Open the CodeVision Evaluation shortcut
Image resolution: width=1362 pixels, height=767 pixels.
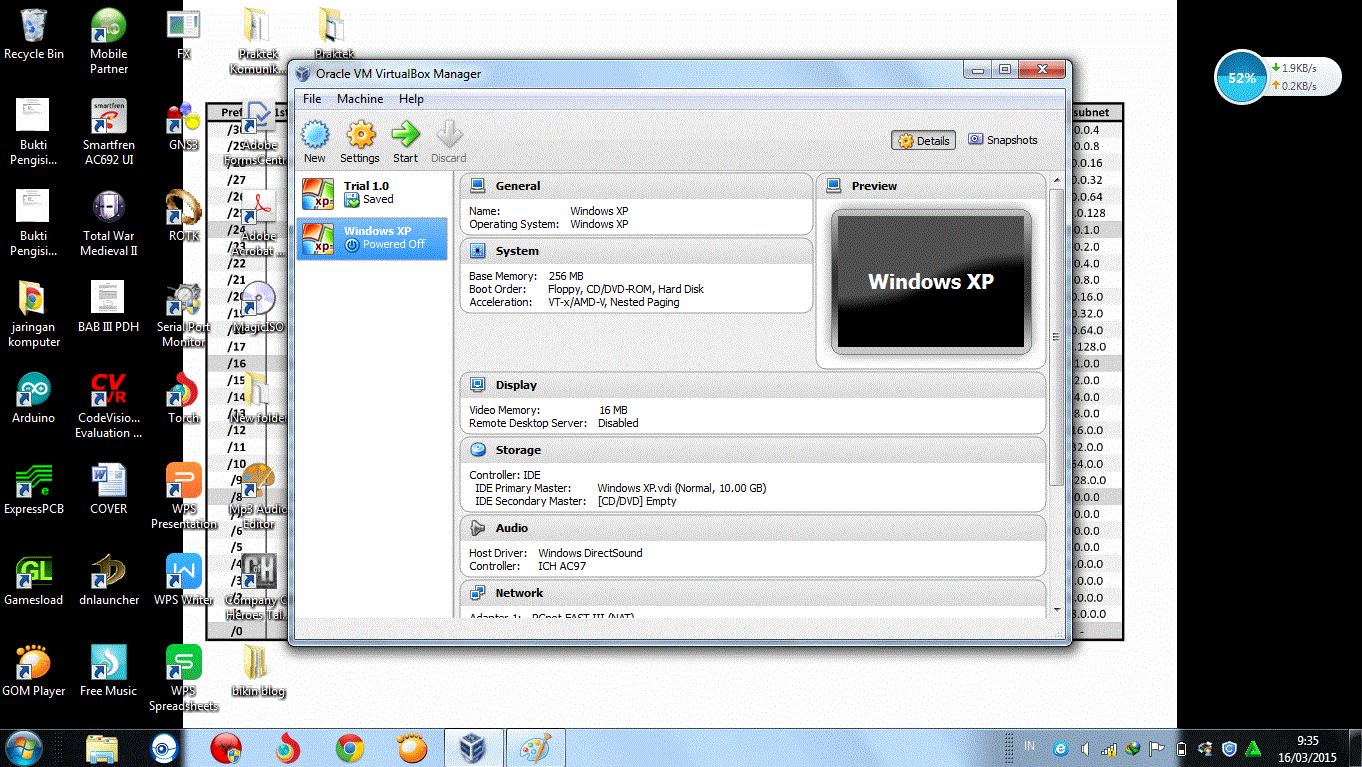point(108,405)
